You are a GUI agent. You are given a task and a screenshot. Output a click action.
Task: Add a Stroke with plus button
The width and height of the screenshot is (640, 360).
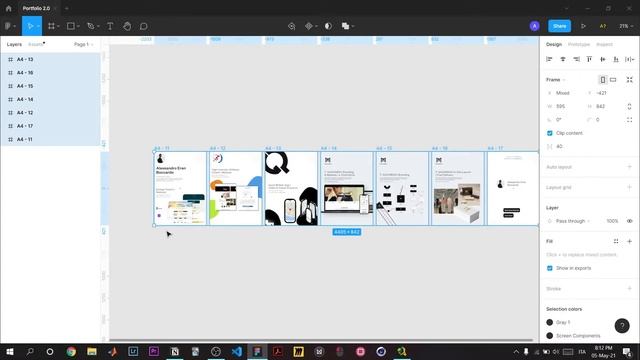(x=629, y=289)
